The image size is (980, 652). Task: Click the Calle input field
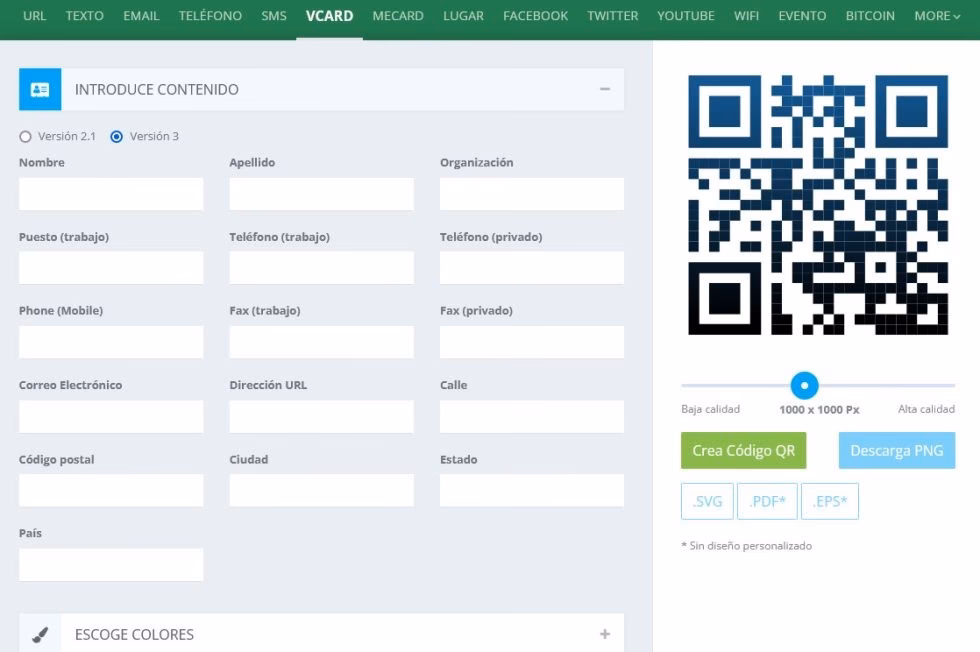click(532, 416)
